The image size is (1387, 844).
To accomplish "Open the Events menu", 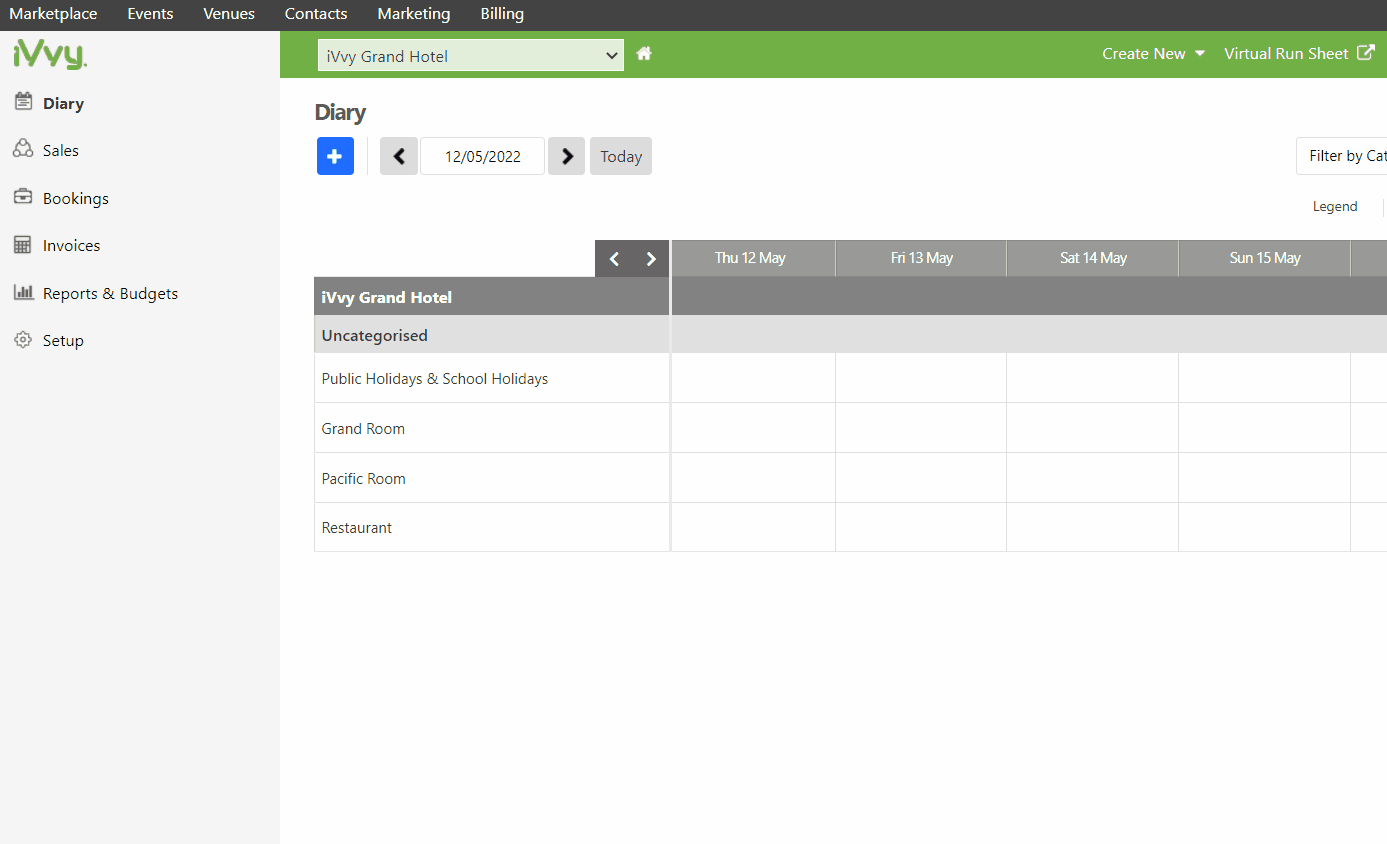I will point(150,14).
